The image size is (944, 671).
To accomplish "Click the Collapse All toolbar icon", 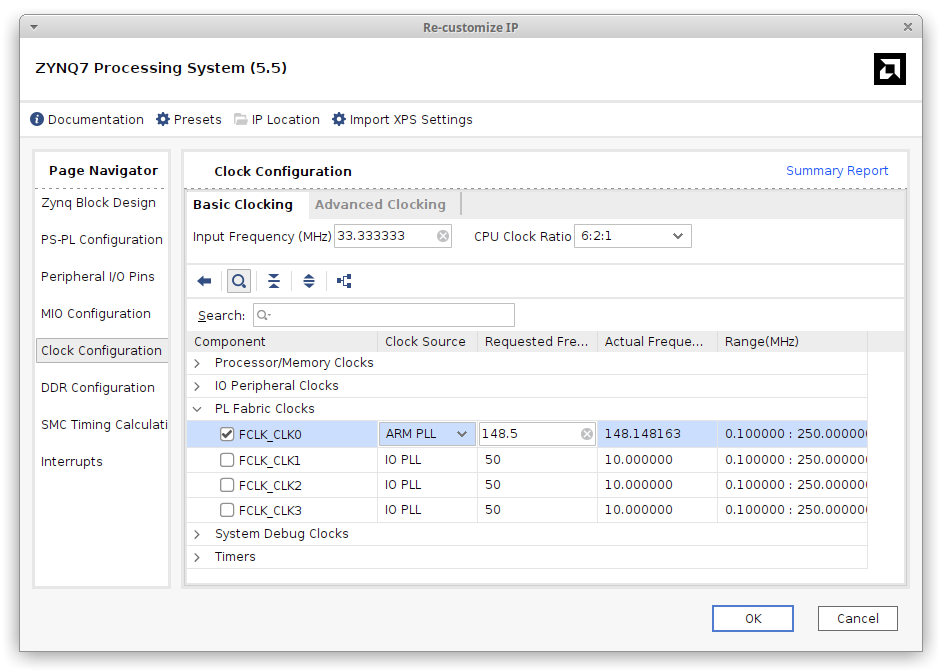I will click(x=274, y=281).
